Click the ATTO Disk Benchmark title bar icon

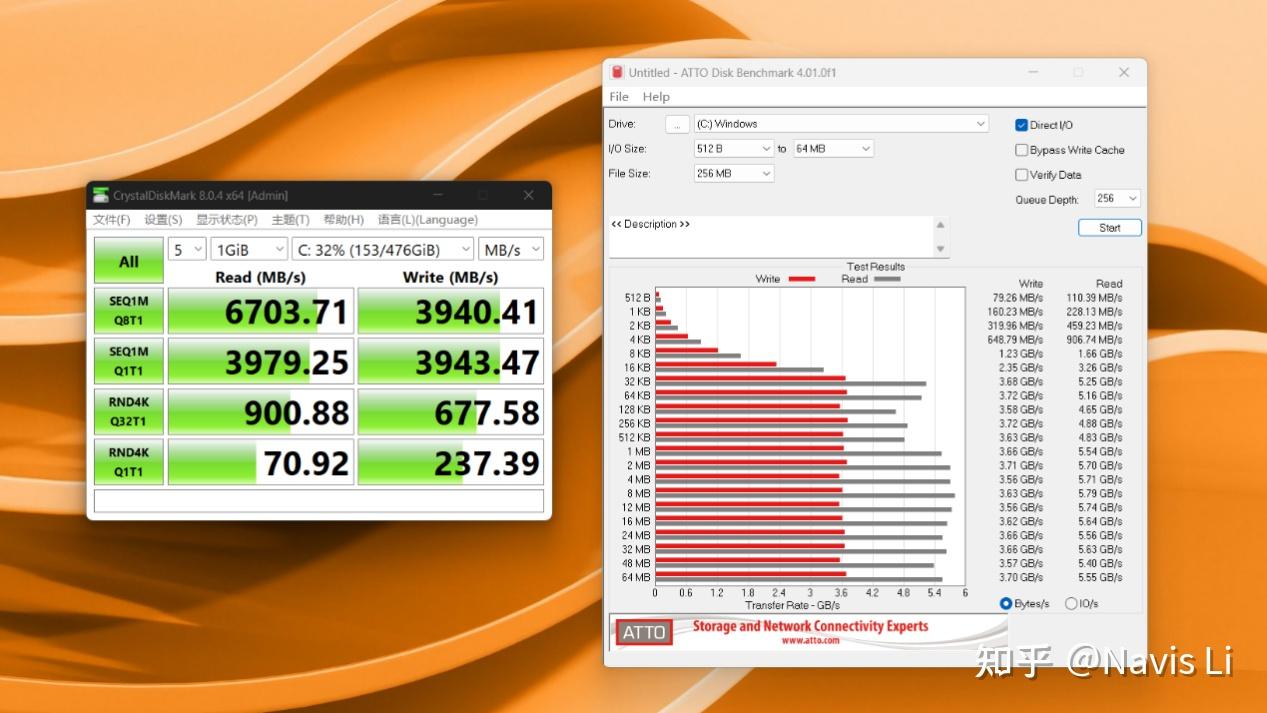point(617,72)
